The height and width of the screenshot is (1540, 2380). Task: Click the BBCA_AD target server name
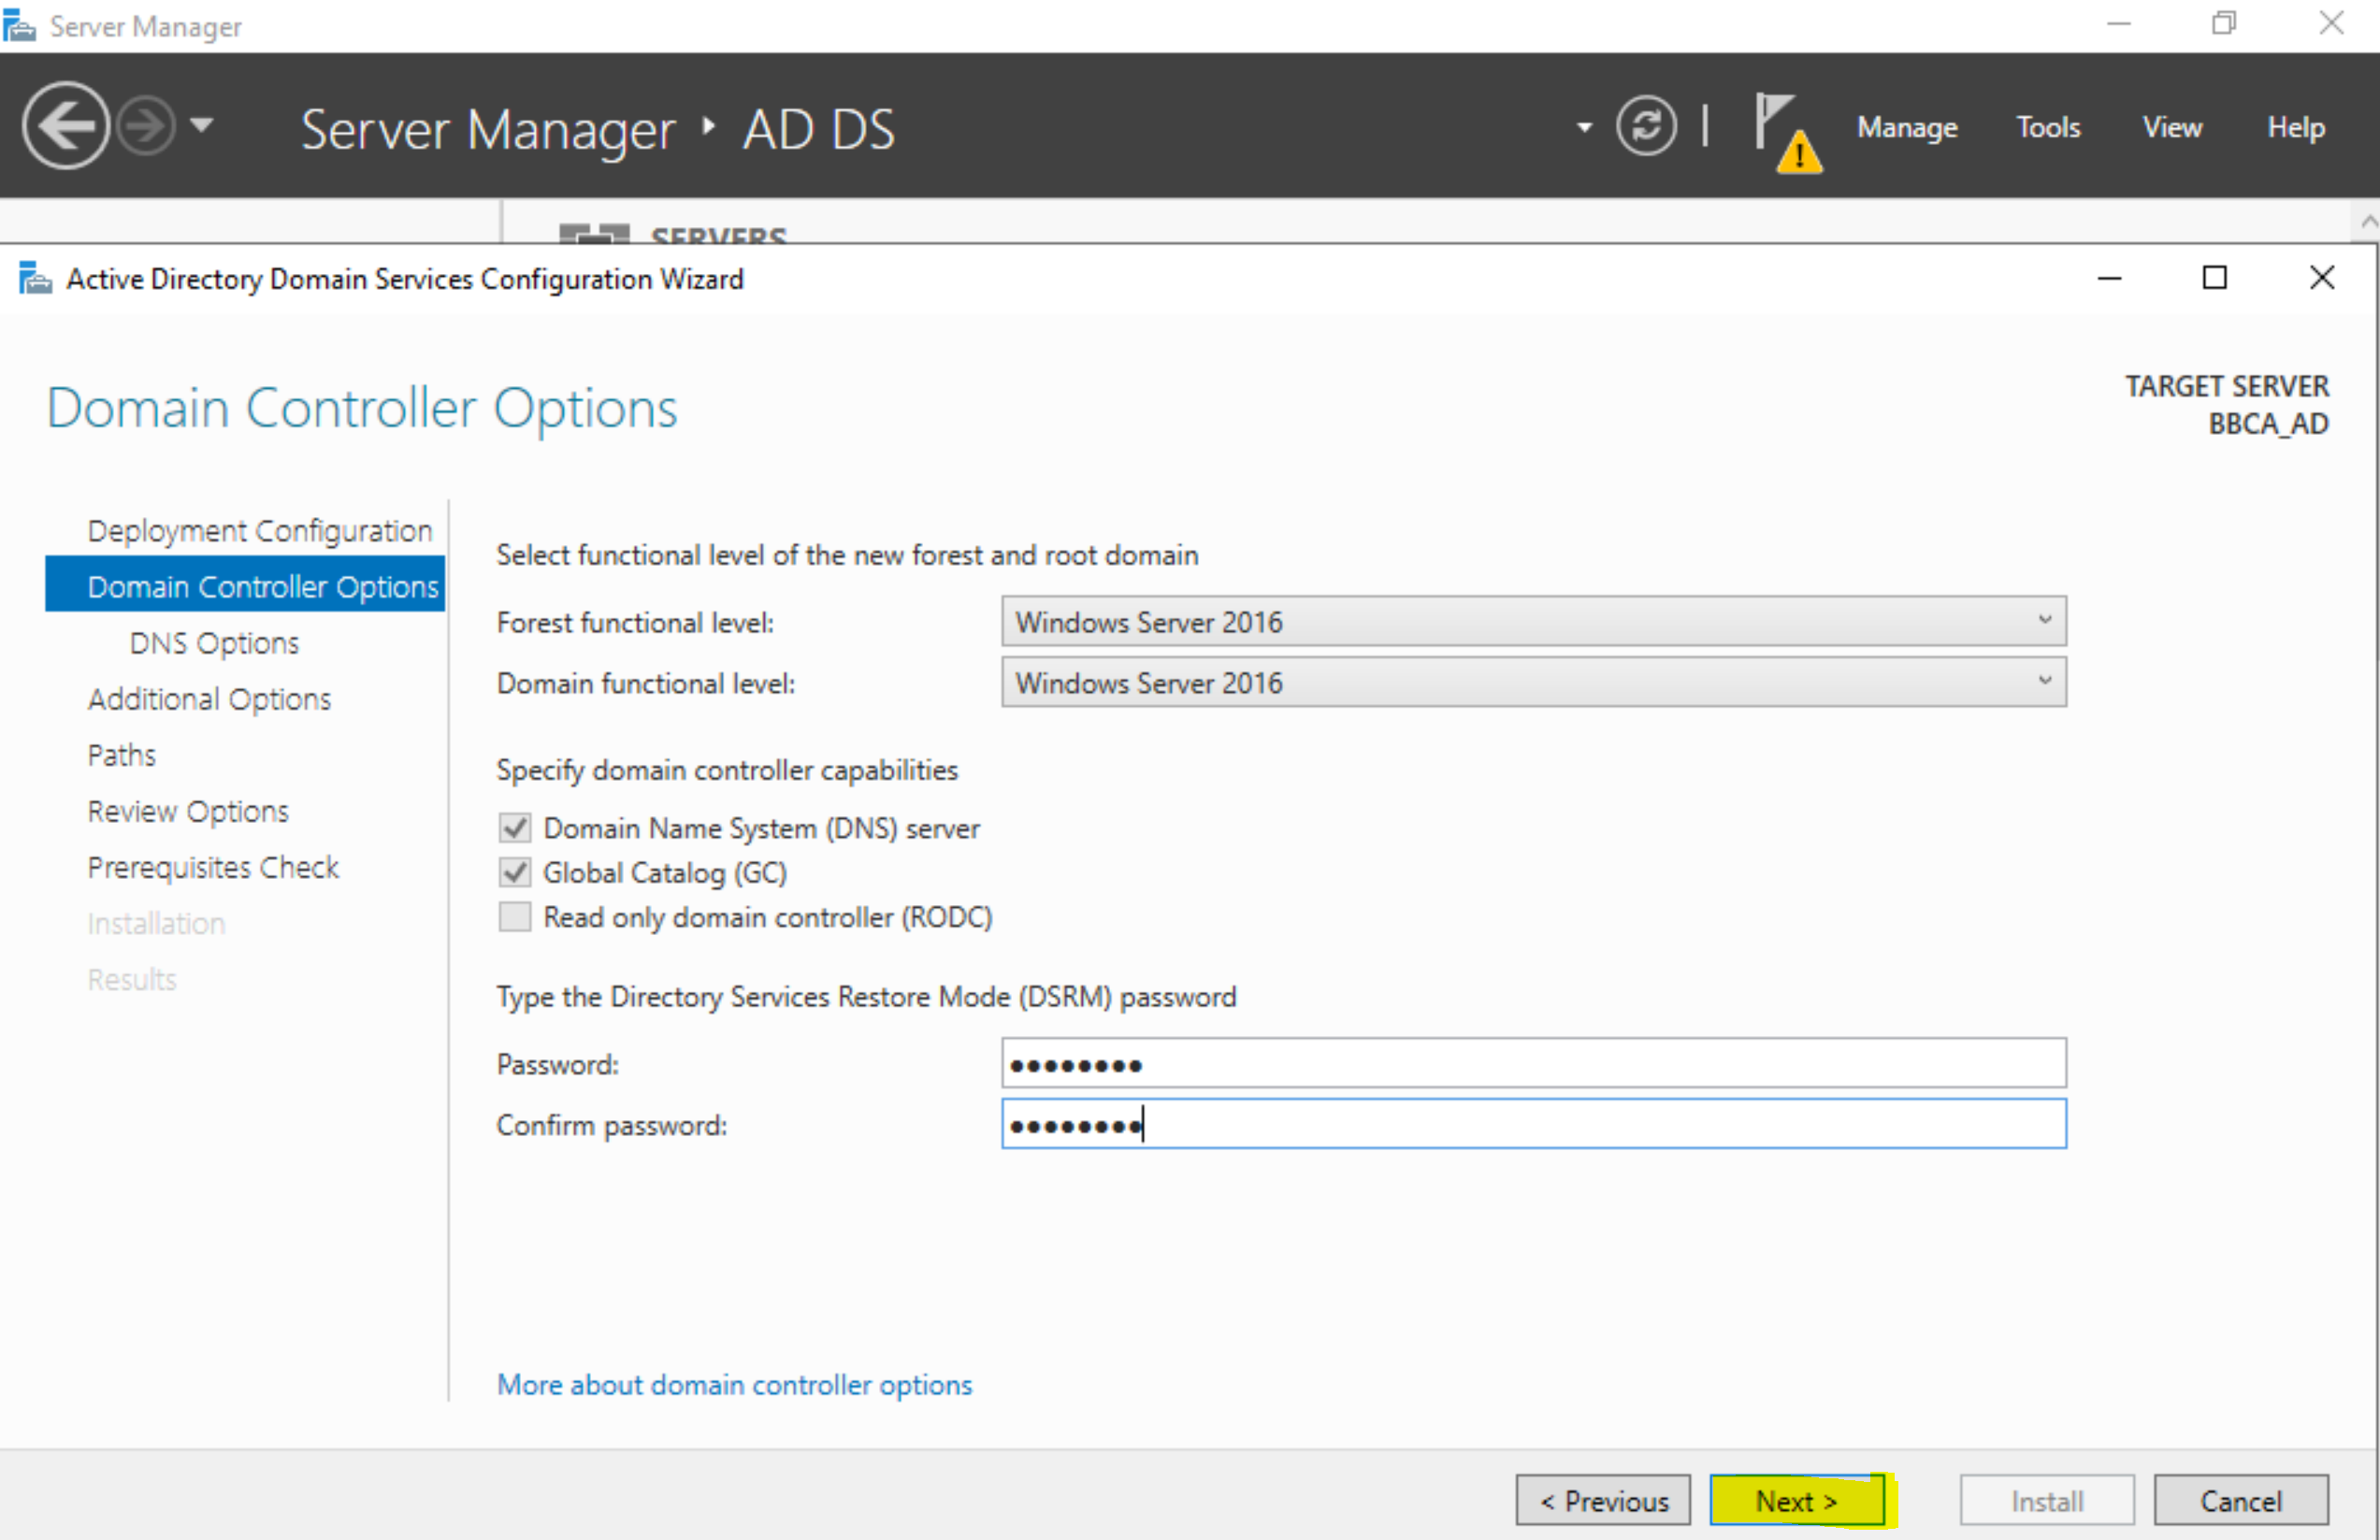tap(2268, 424)
